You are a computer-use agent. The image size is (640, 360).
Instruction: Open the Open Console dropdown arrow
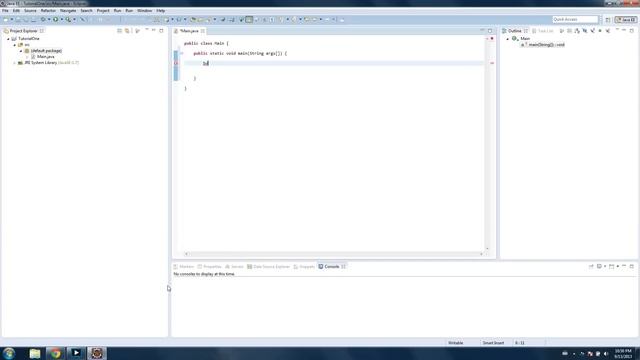coord(618,266)
